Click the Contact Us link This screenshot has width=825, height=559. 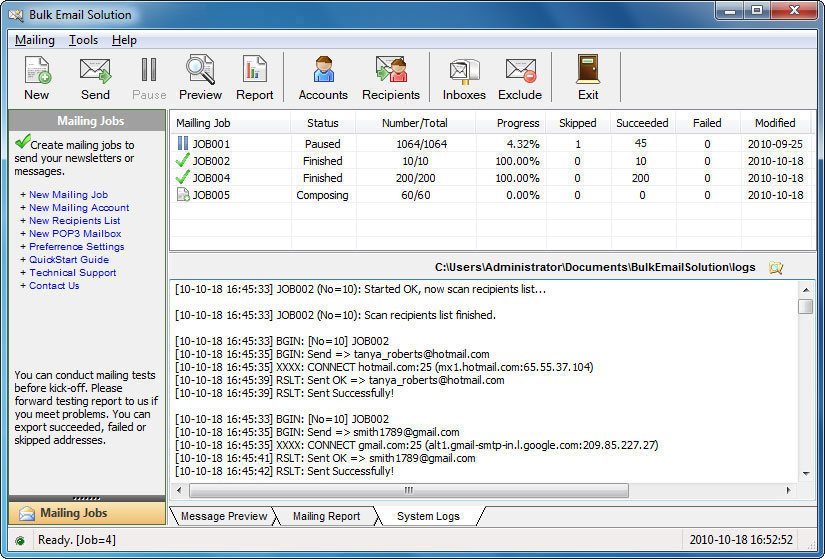(x=54, y=285)
